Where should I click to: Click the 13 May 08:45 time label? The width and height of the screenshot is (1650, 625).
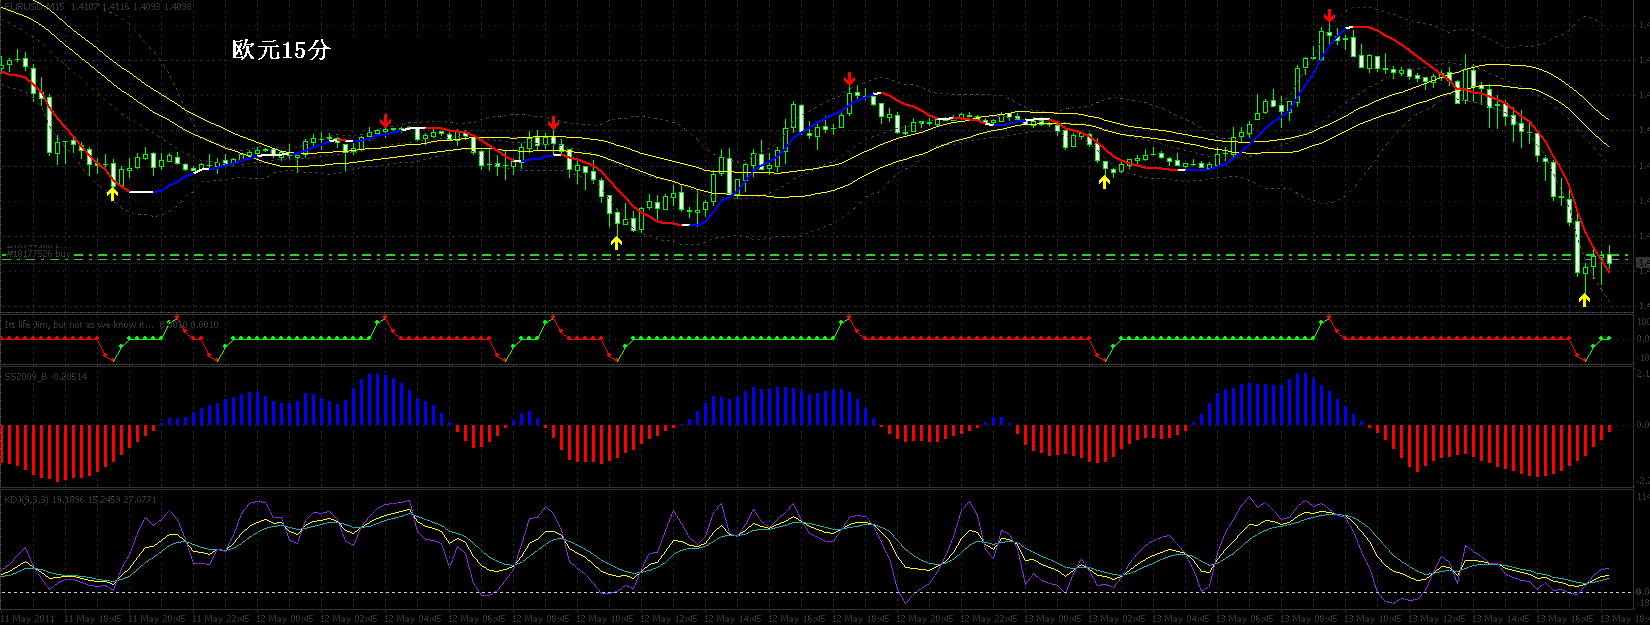click(1309, 618)
